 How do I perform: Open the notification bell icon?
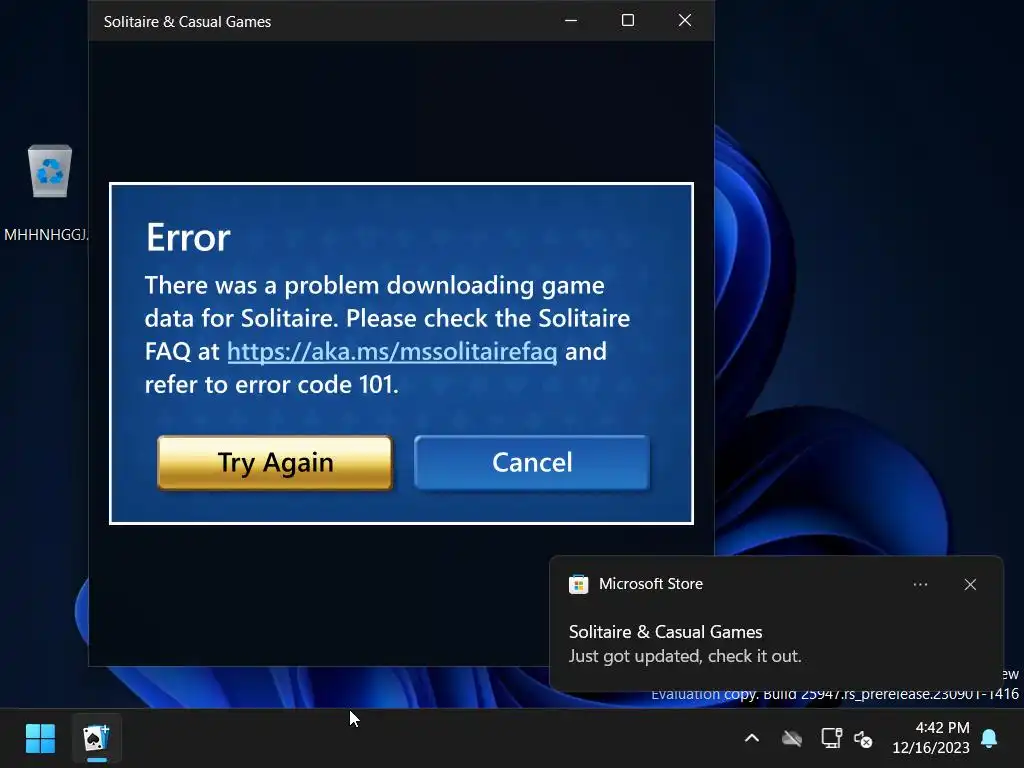tap(989, 738)
